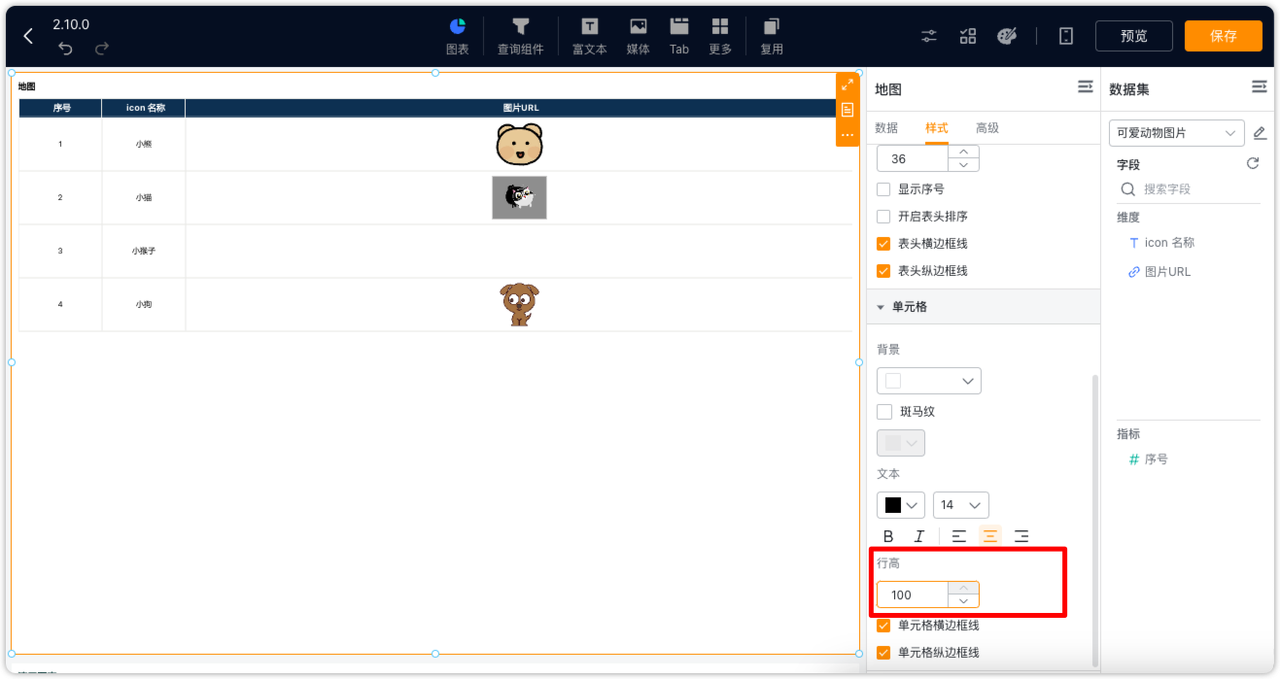
Task: Collapse the 数据集 panel
Action: point(1259,88)
